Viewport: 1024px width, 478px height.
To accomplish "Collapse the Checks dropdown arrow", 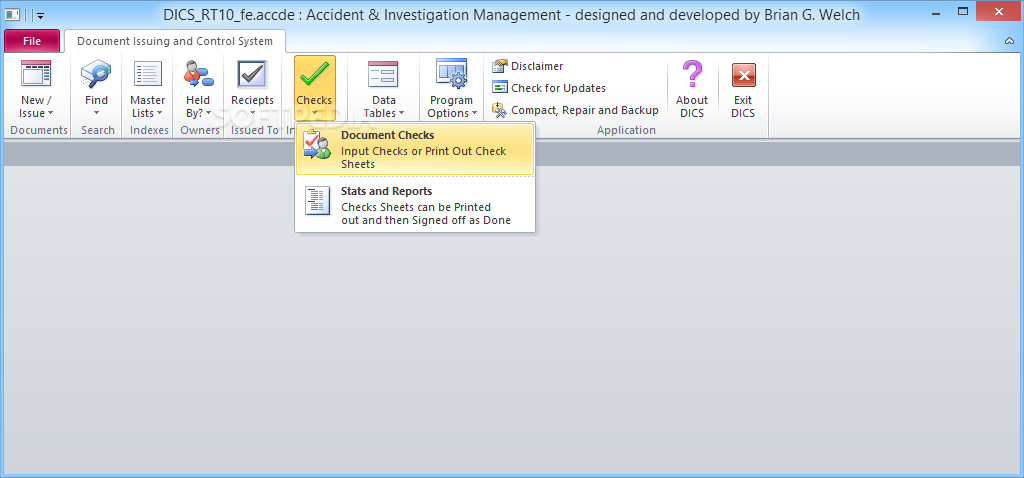I will click(x=314, y=113).
